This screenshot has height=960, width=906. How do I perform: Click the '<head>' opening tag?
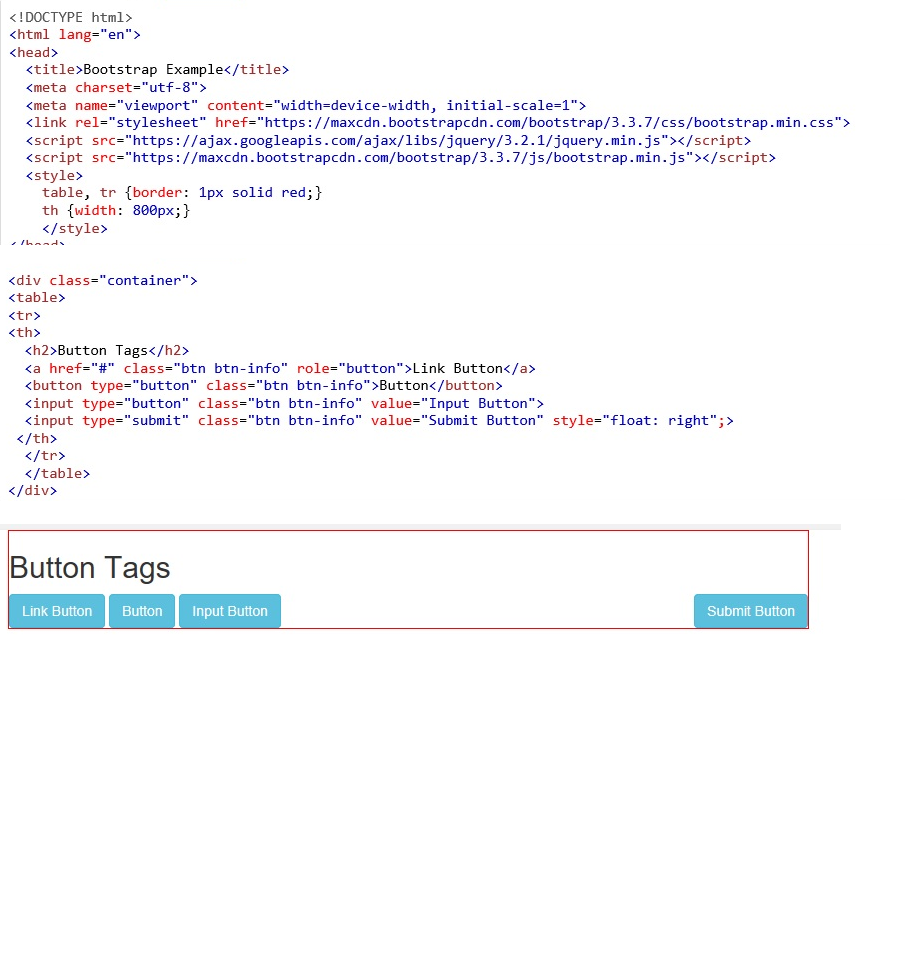[x=34, y=53]
